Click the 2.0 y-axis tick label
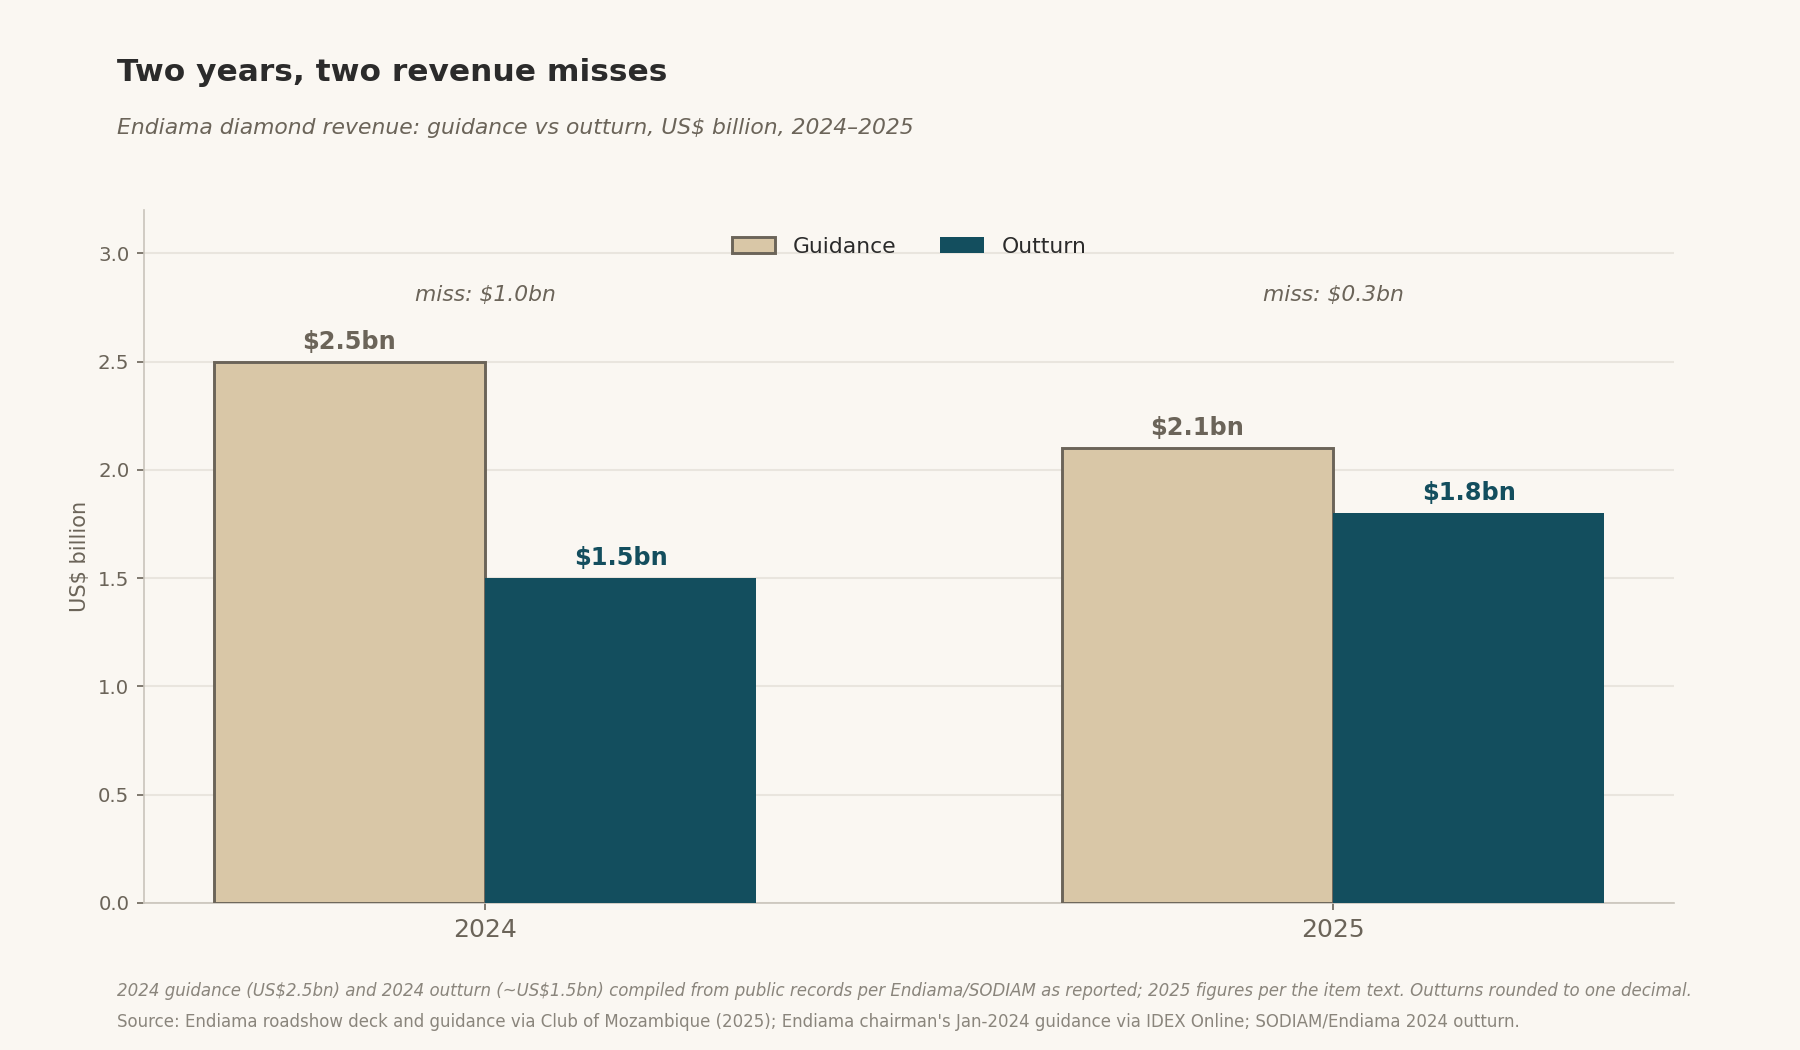This screenshot has height=1050, width=1800. tap(114, 470)
